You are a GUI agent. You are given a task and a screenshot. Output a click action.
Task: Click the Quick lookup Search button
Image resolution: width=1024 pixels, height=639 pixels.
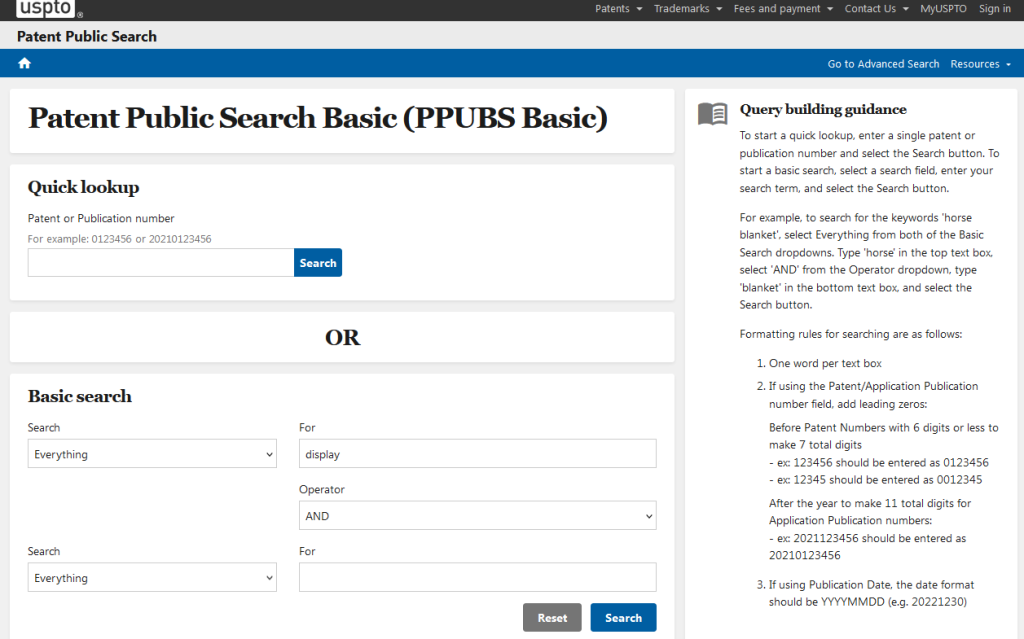coord(318,263)
